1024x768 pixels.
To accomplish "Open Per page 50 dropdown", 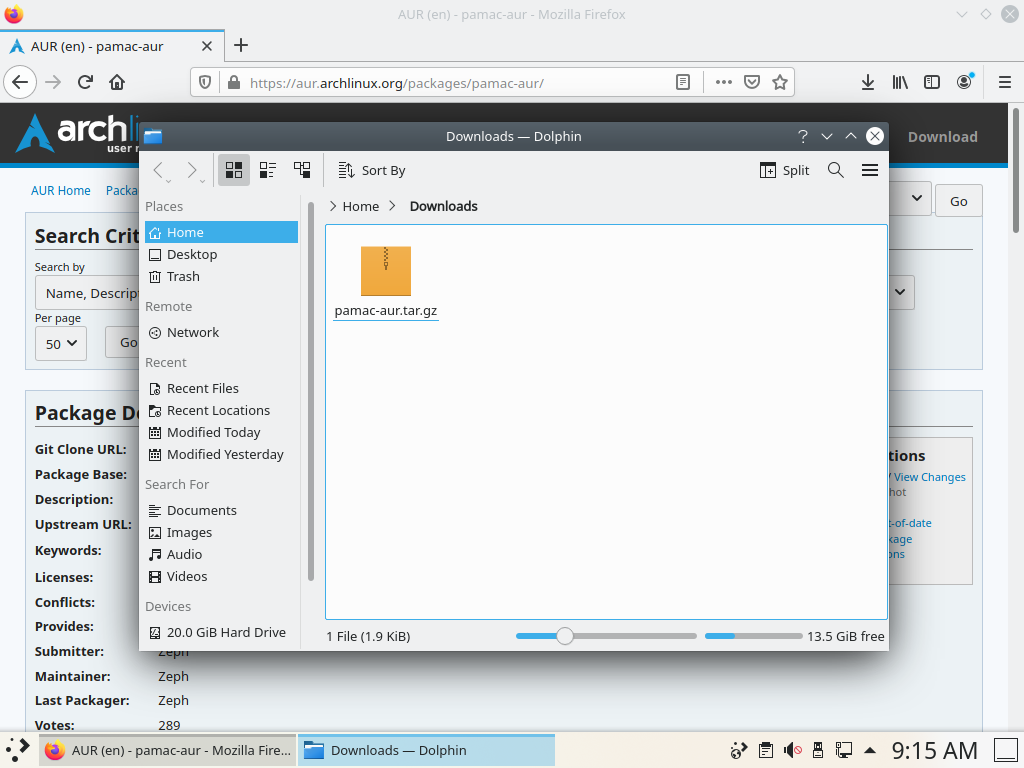I will (61, 344).
